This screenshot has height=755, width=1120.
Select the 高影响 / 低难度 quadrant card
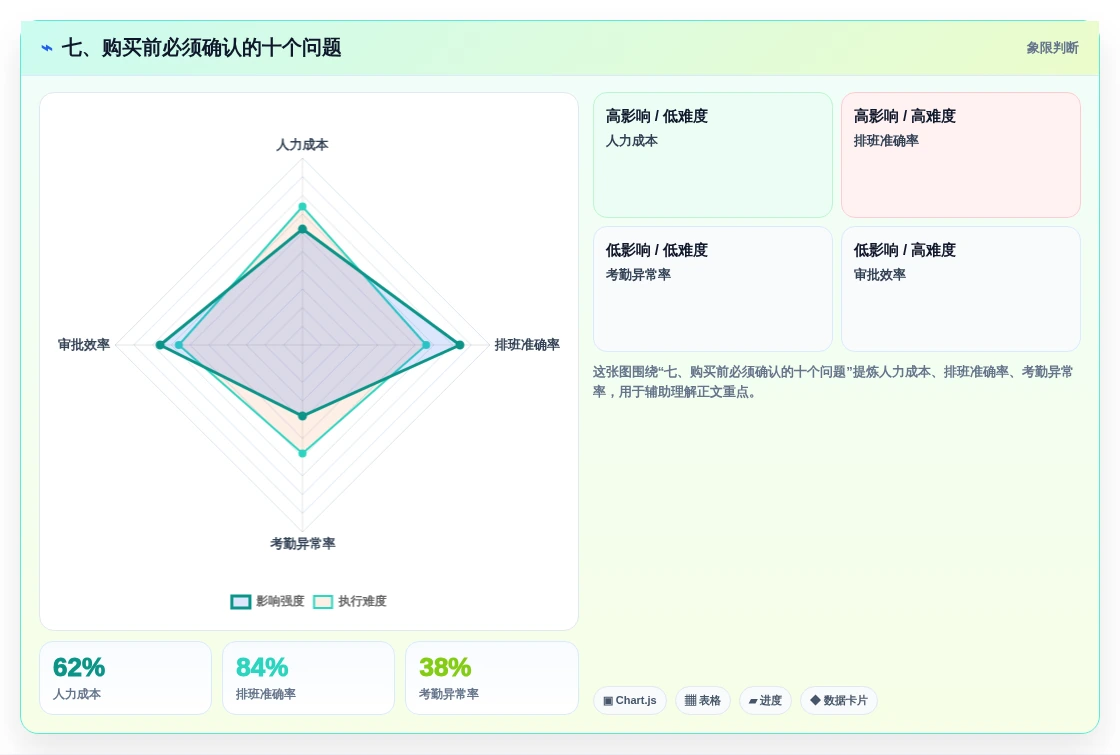click(x=713, y=155)
